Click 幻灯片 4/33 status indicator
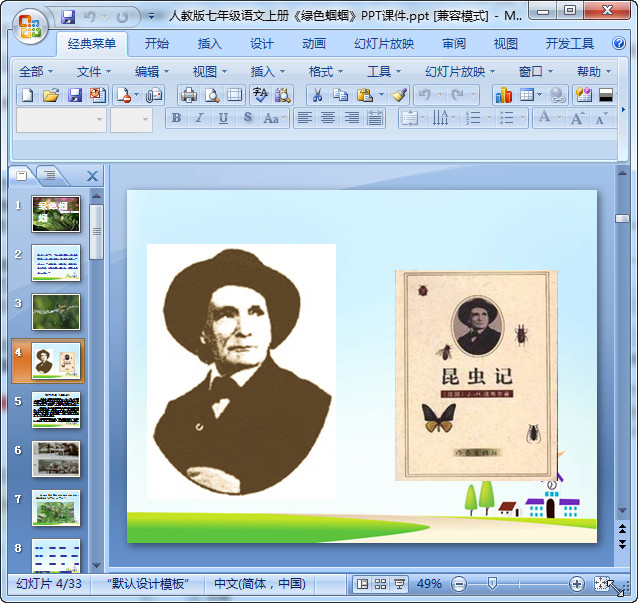638x603 pixels. 49,584
